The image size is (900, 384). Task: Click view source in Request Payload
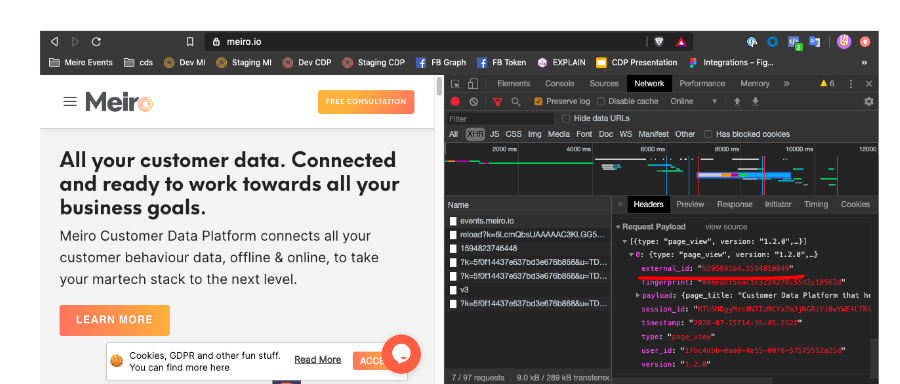click(726, 227)
